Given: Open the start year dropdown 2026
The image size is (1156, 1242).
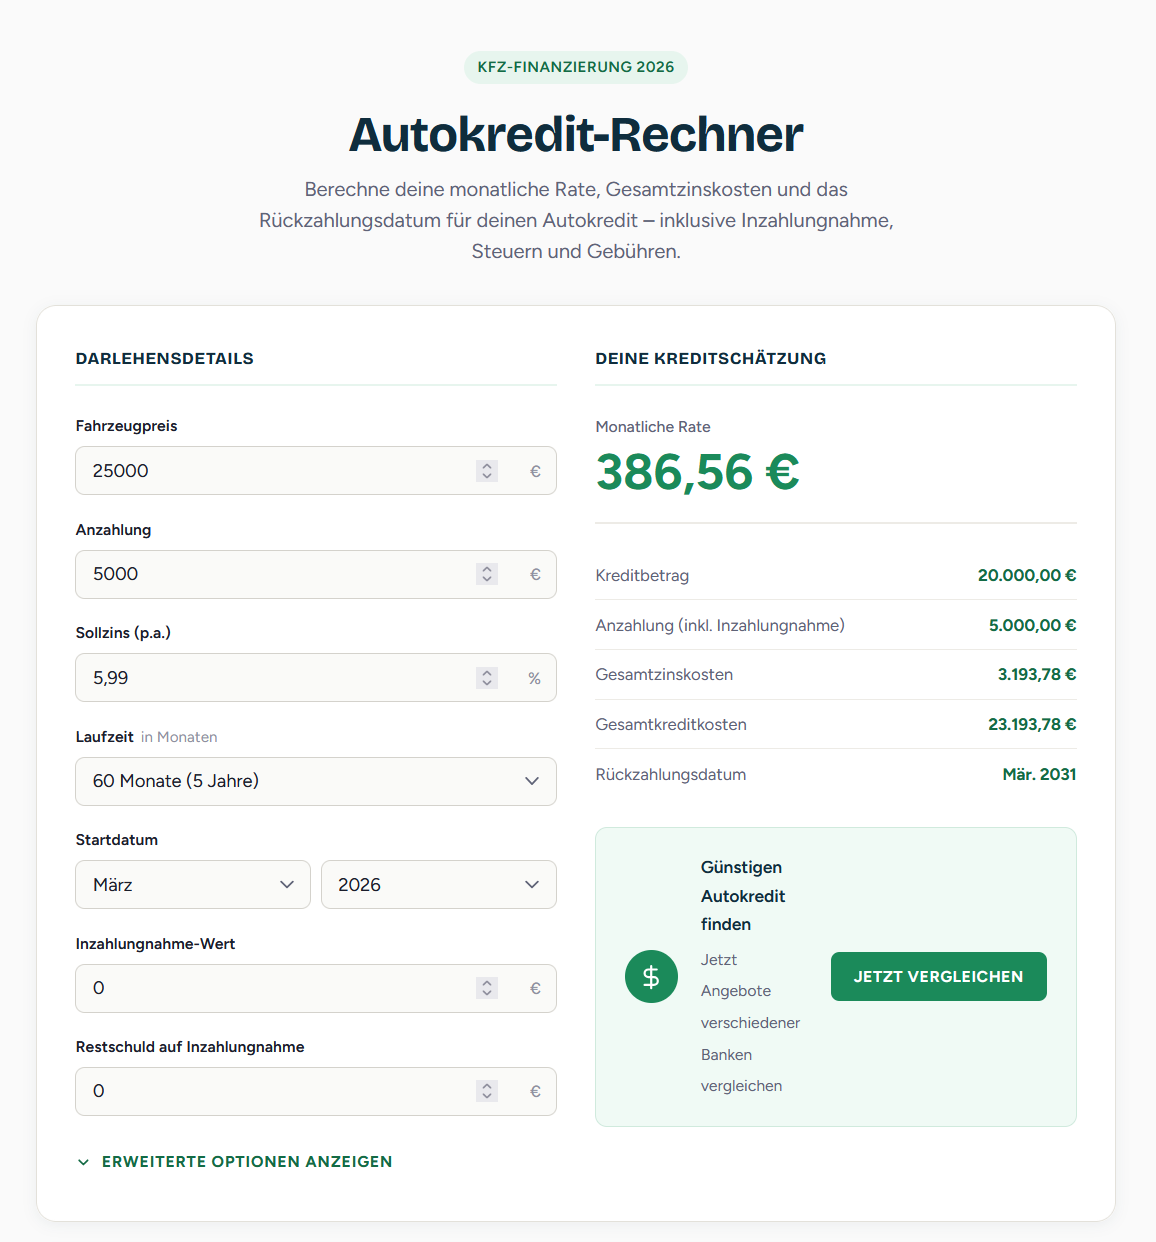Looking at the screenshot, I should [x=439, y=885].
